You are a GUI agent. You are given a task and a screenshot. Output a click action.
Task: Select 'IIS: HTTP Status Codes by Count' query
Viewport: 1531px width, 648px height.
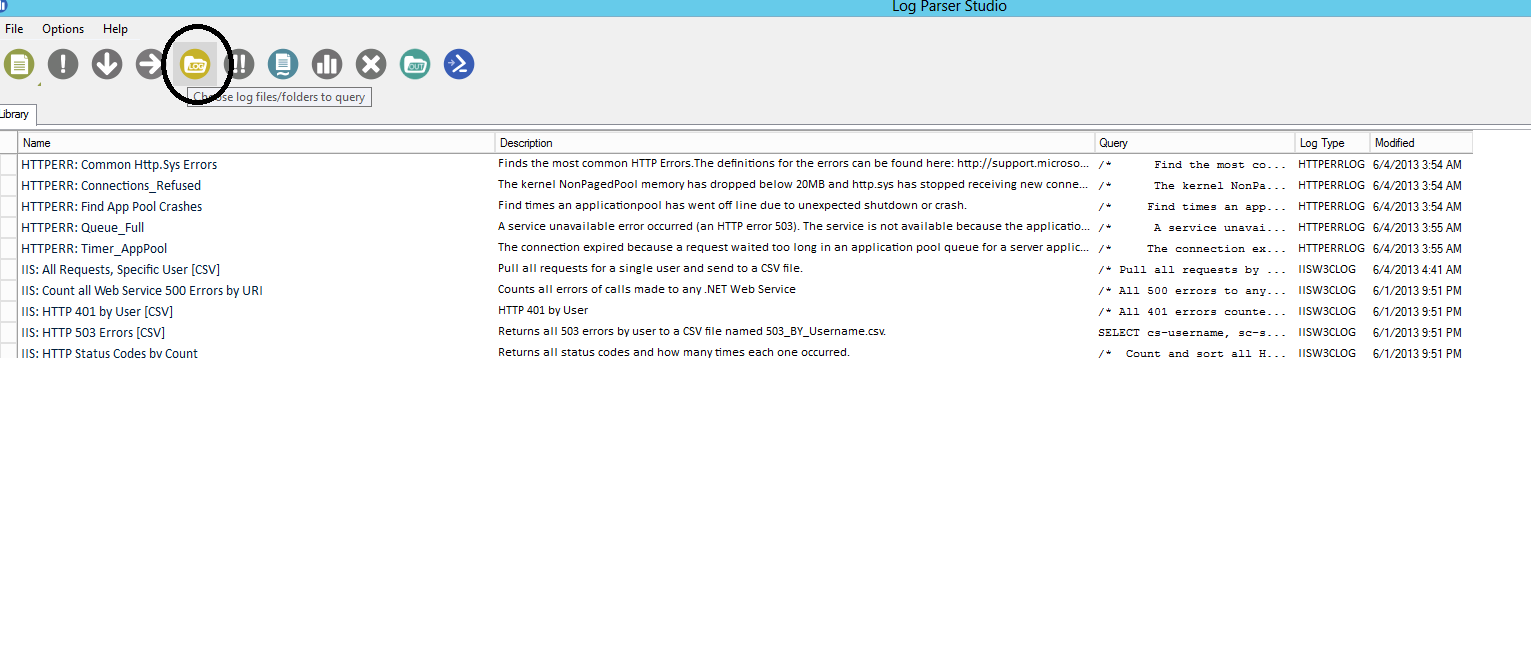(110, 353)
